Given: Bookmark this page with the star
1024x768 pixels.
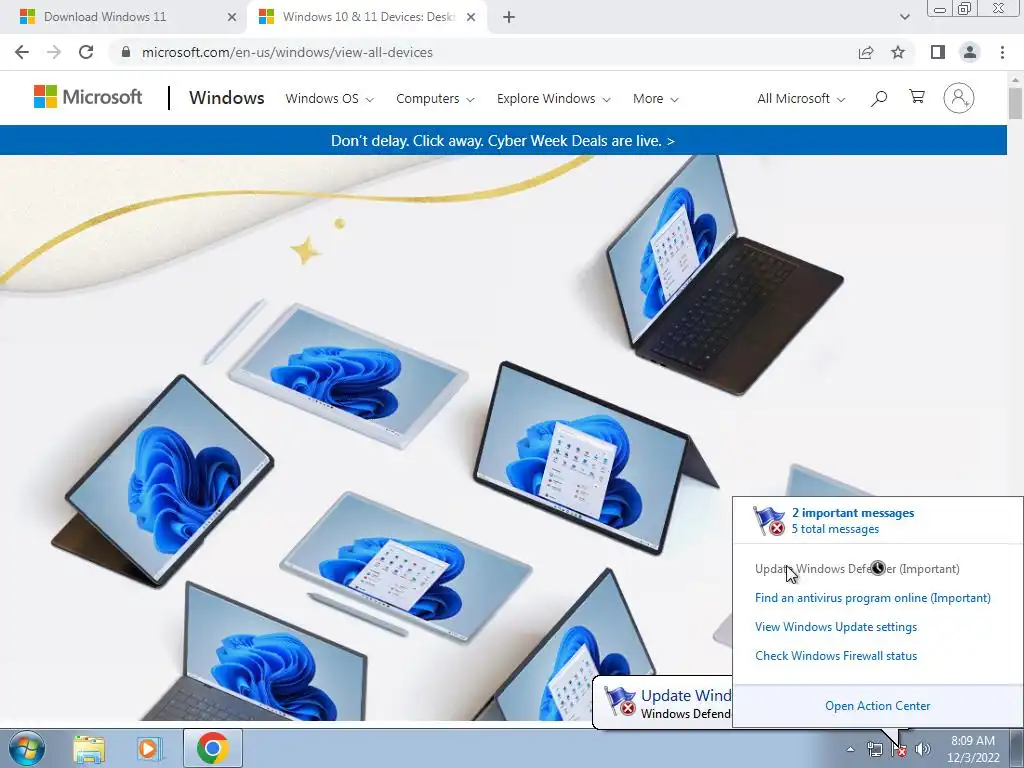Looking at the screenshot, I should point(898,52).
